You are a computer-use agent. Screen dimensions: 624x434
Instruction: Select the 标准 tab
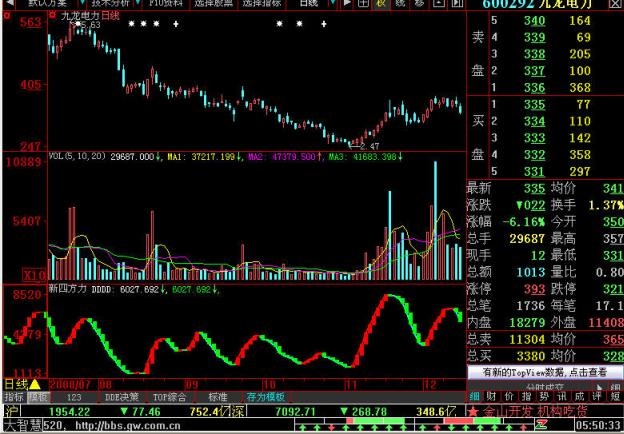[217, 397]
